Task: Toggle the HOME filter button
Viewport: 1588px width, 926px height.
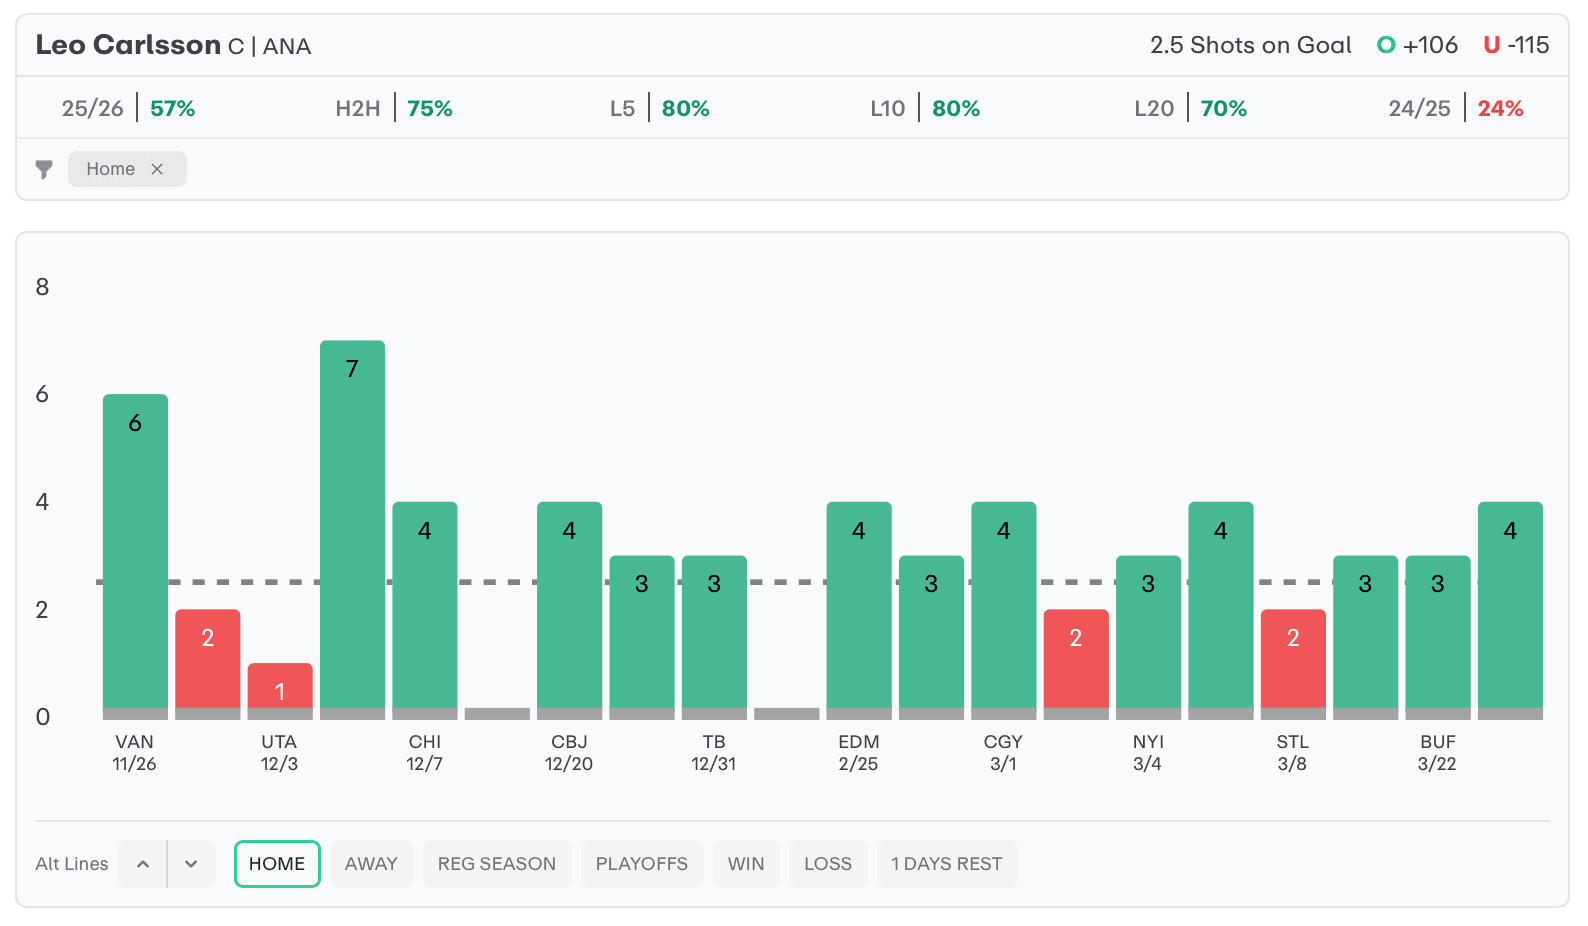Action: (x=277, y=864)
